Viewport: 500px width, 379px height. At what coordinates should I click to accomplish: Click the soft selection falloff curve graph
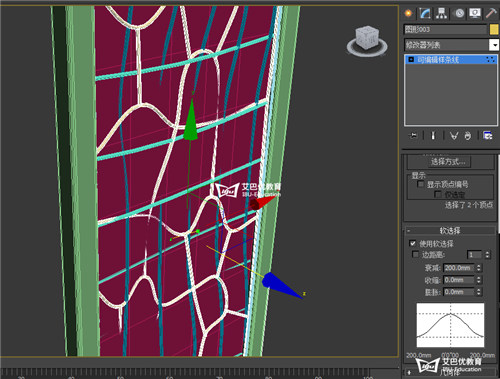450,325
